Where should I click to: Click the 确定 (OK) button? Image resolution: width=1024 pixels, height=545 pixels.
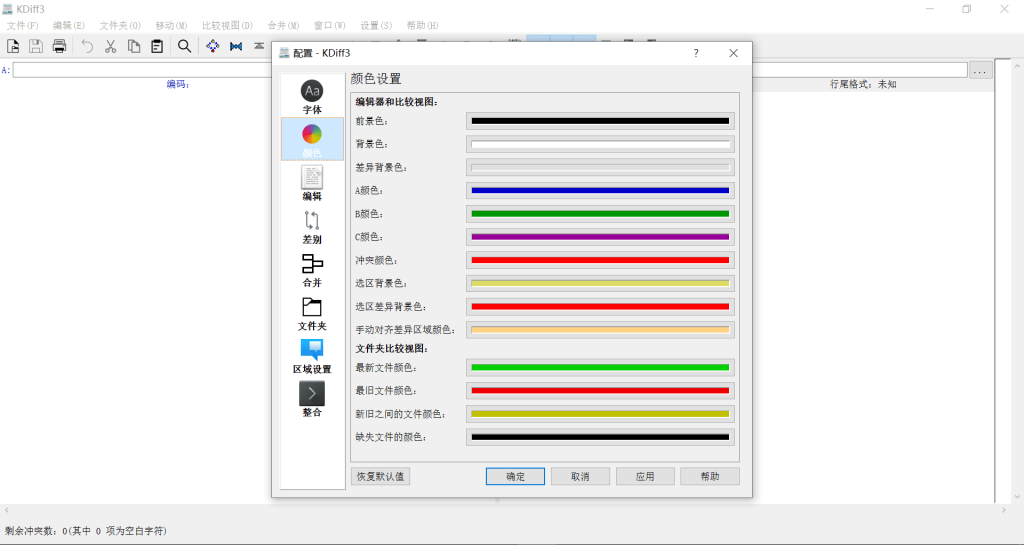click(x=515, y=476)
